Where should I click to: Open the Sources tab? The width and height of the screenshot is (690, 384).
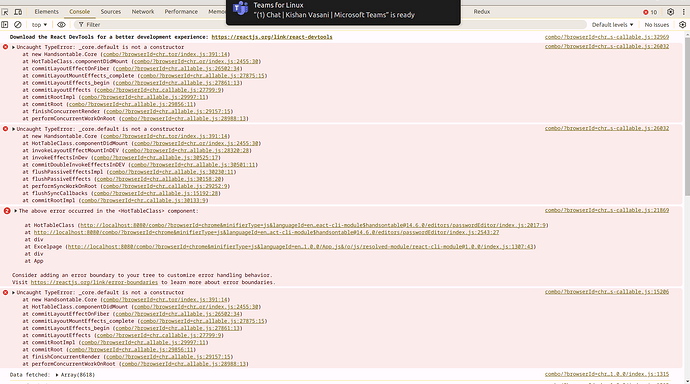click(x=110, y=12)
